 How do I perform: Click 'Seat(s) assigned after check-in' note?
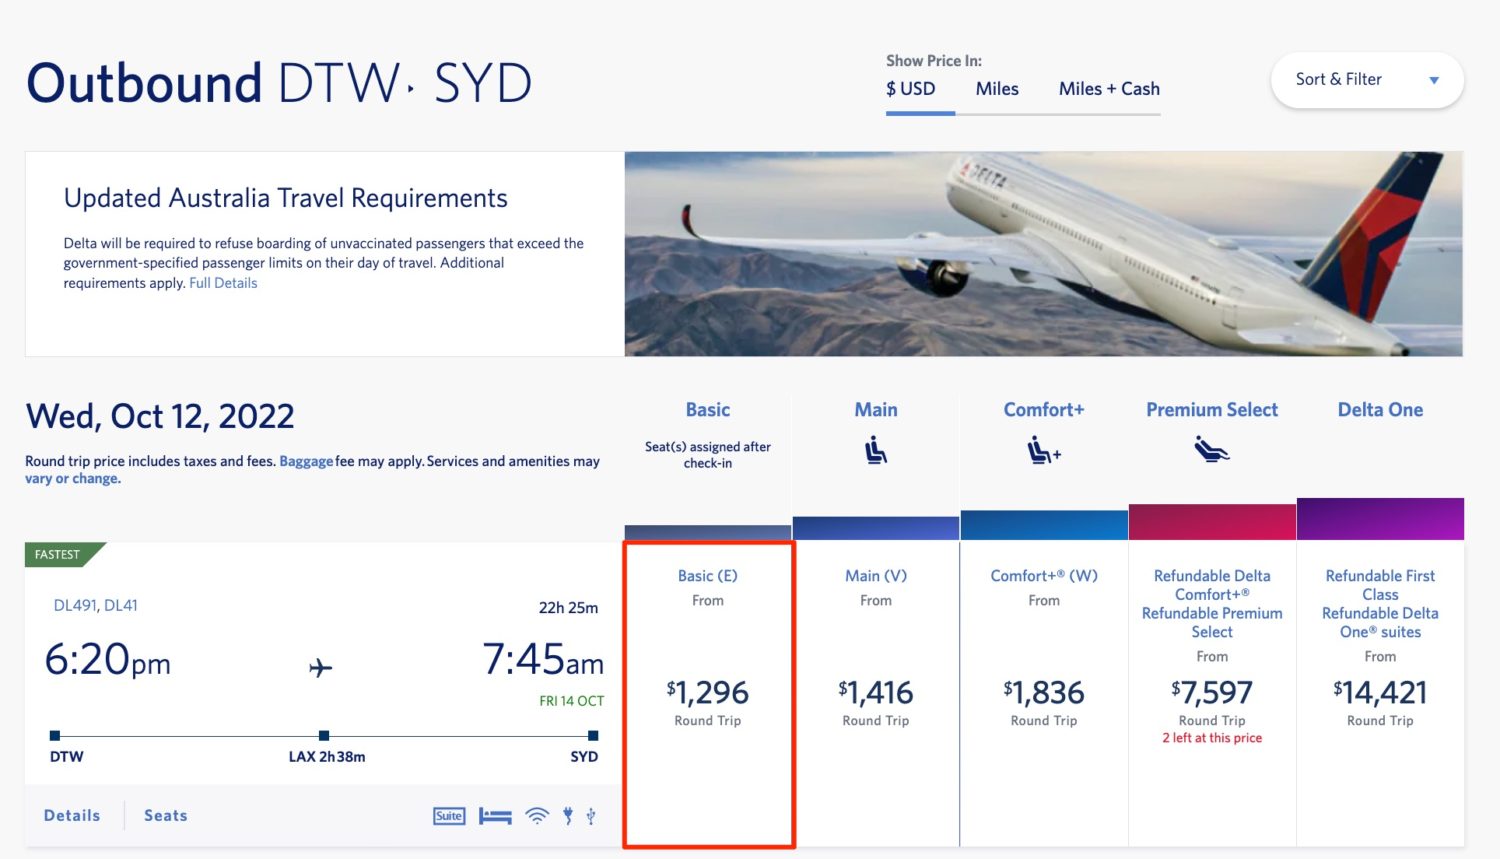(x=708, y=455)
